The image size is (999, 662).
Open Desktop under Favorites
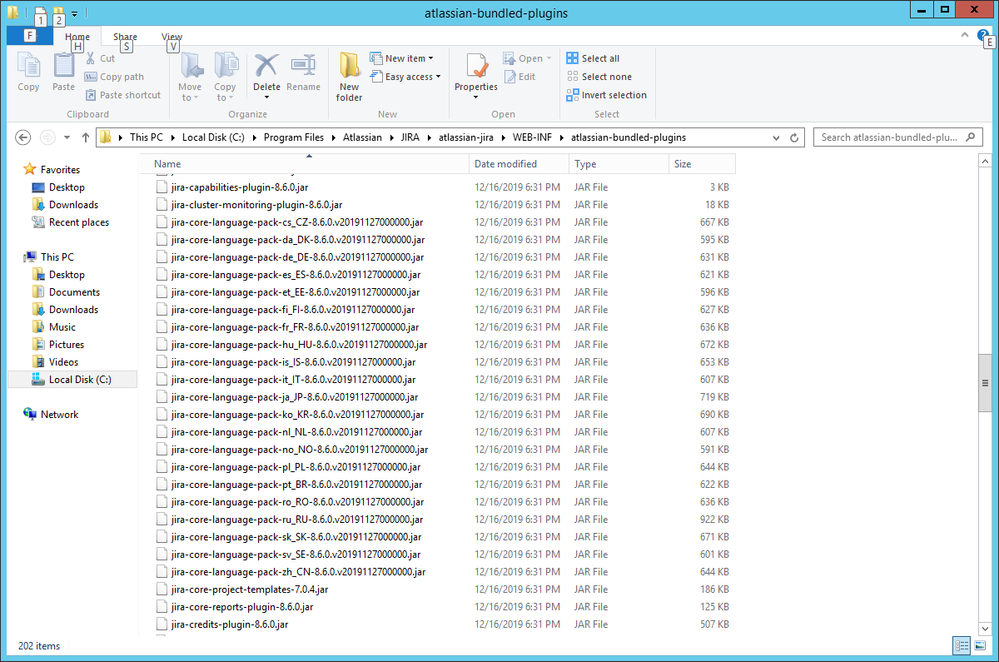[67, 187]
